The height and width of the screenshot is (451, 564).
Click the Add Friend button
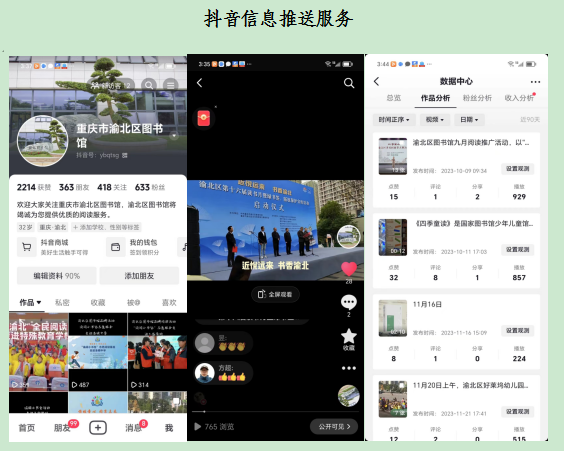point(139,276)
